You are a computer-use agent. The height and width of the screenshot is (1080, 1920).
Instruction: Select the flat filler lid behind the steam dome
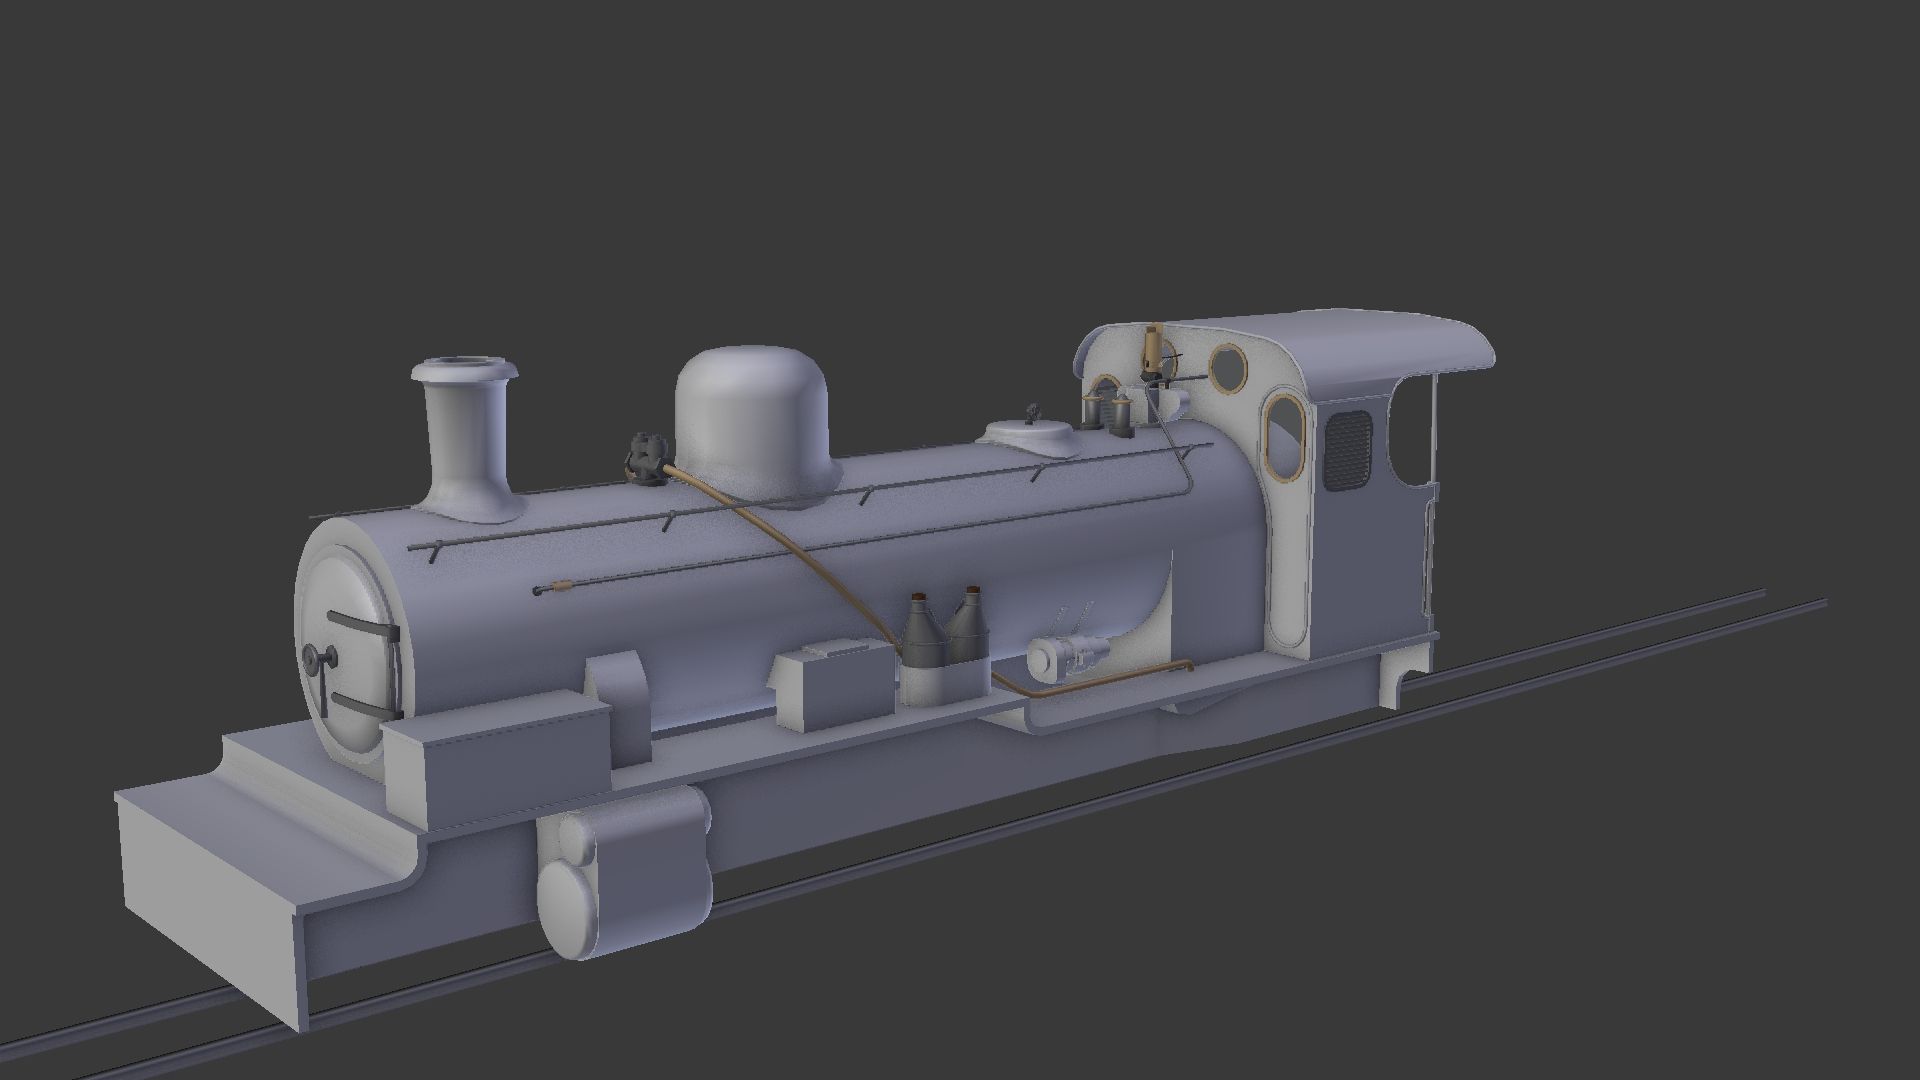click(x=1030, y=435)
